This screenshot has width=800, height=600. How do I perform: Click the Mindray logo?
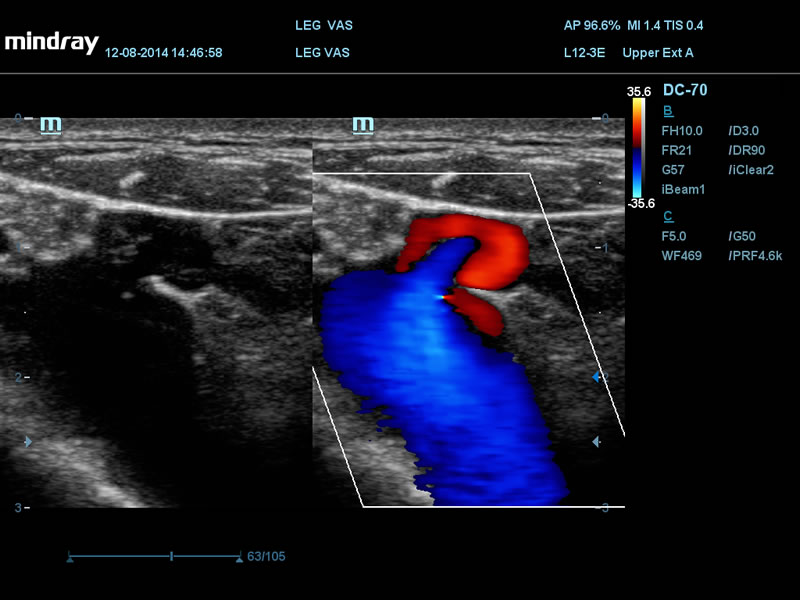(51, 43)
